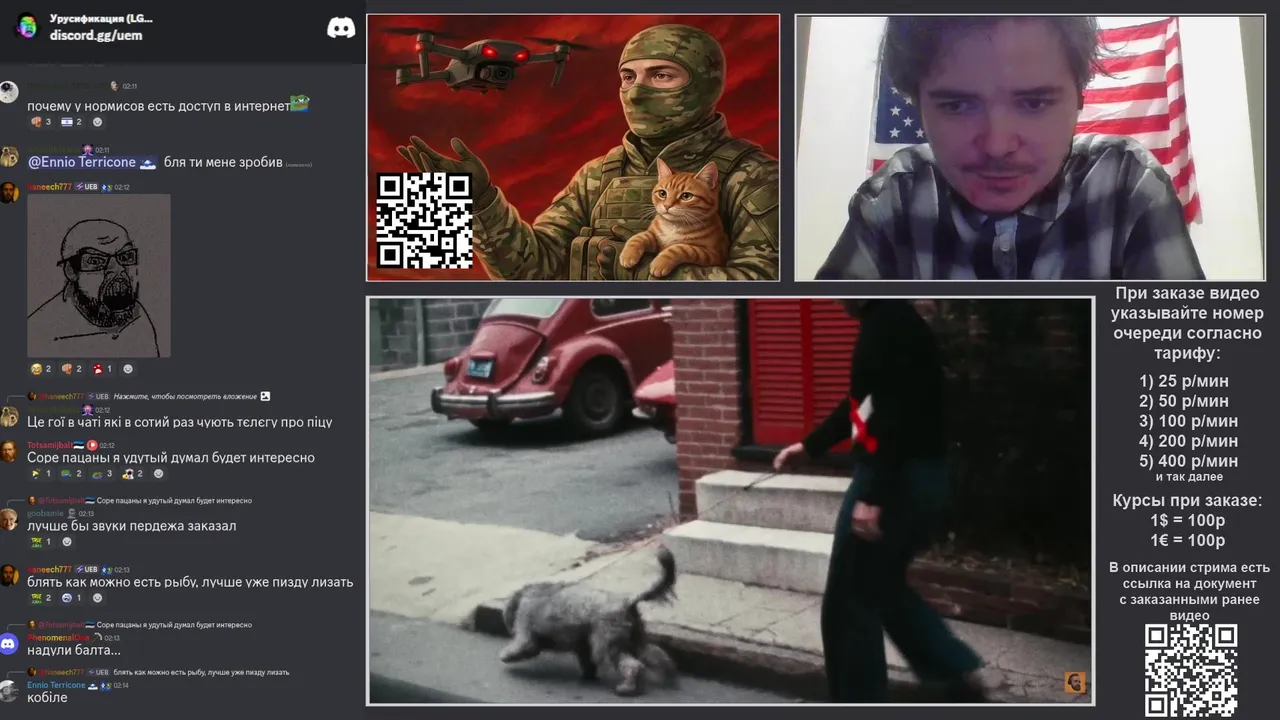Open Totsamijbal's avatar
The height and width of the screenshot is (720, 1280).
[x=9, y=452]
